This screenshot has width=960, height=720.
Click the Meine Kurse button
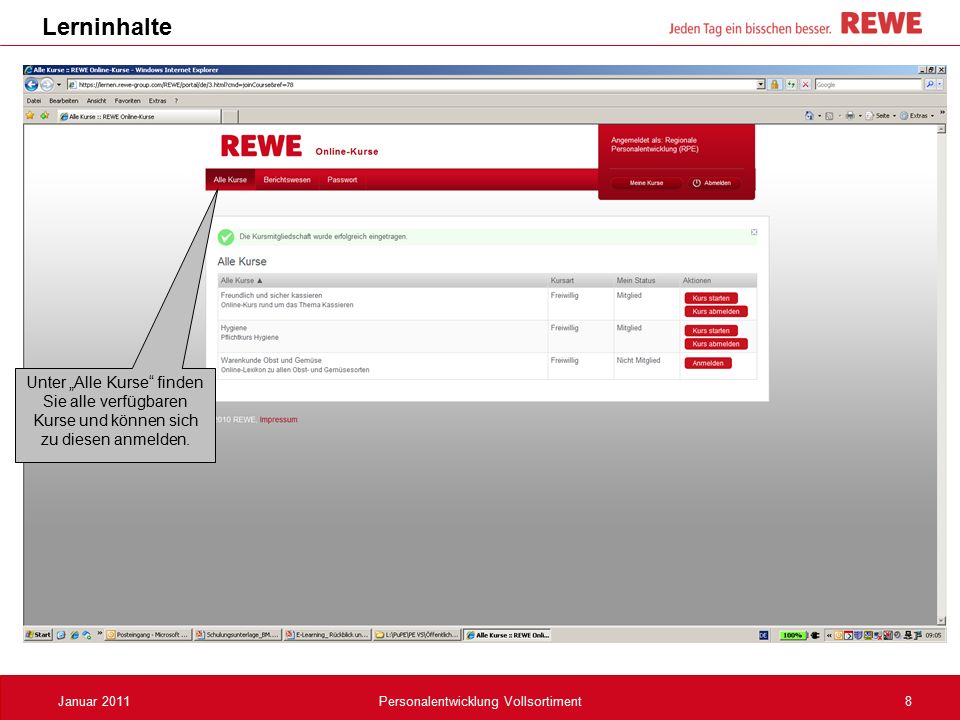[646, 183]
